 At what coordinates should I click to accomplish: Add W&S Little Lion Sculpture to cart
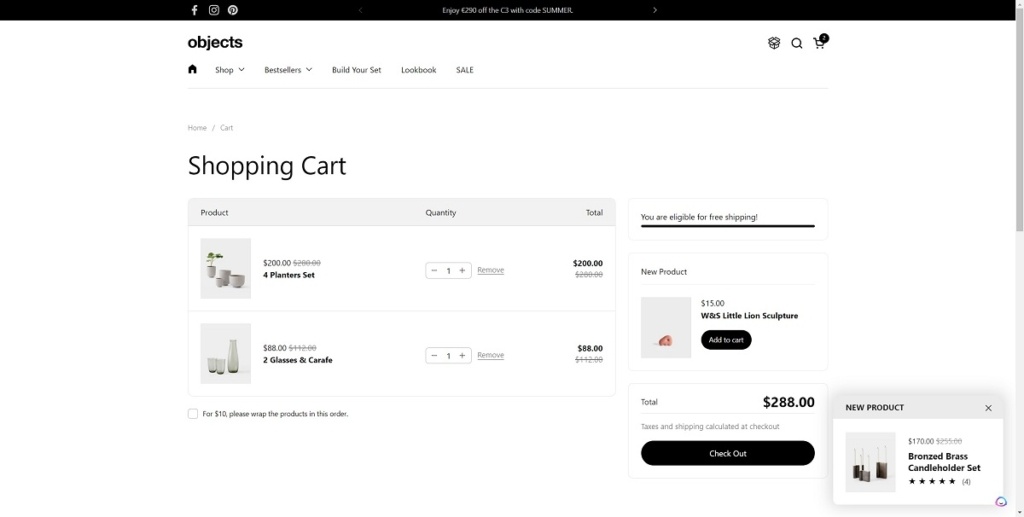pos(726,340)
